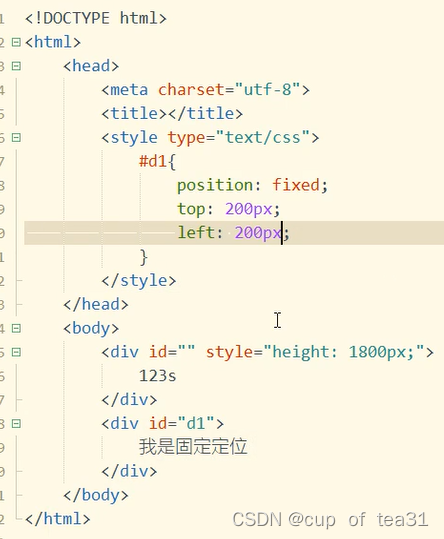Screen dimensions: 444x539
Task: Click the '我是固定定位' text line
Action: pyautogui.click(x=193, y=447)
